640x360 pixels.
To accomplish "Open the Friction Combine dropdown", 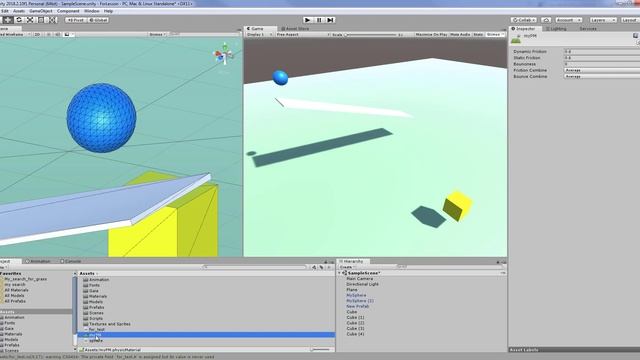I will (602, 70).
